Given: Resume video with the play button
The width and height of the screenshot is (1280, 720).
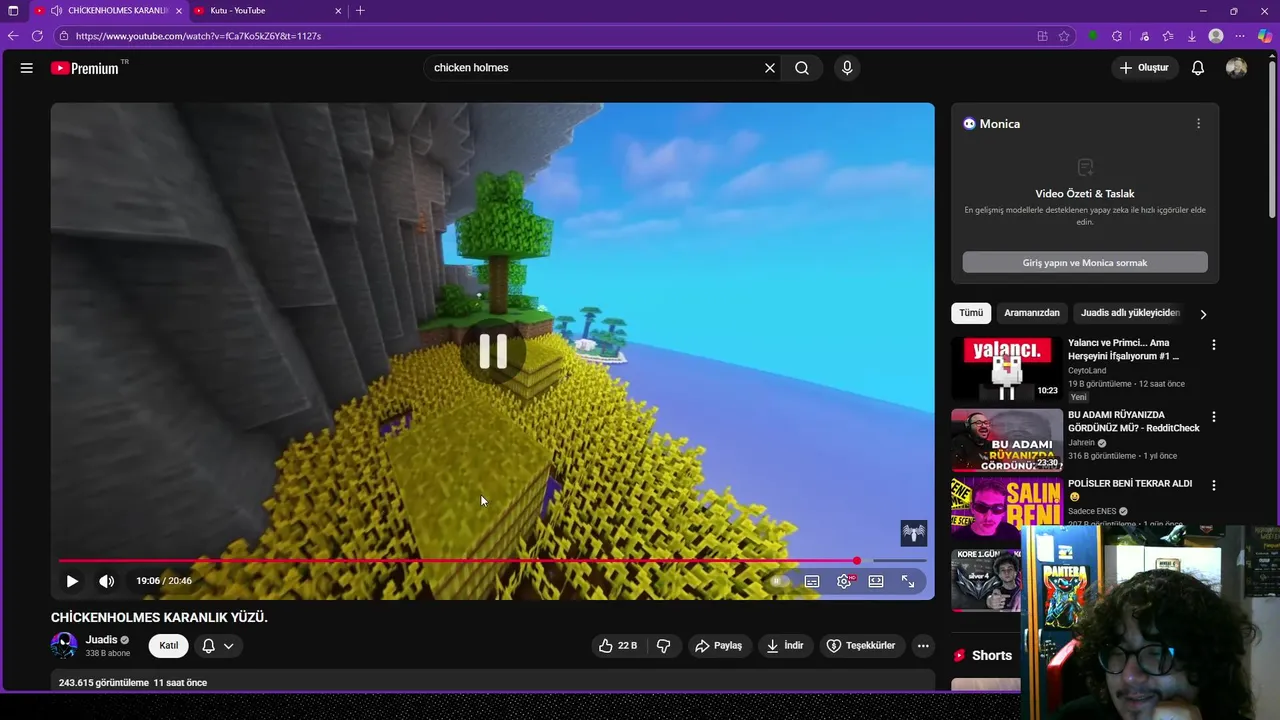Looking at the screenshot, I should pyautogui.click(x=72, y=581).
